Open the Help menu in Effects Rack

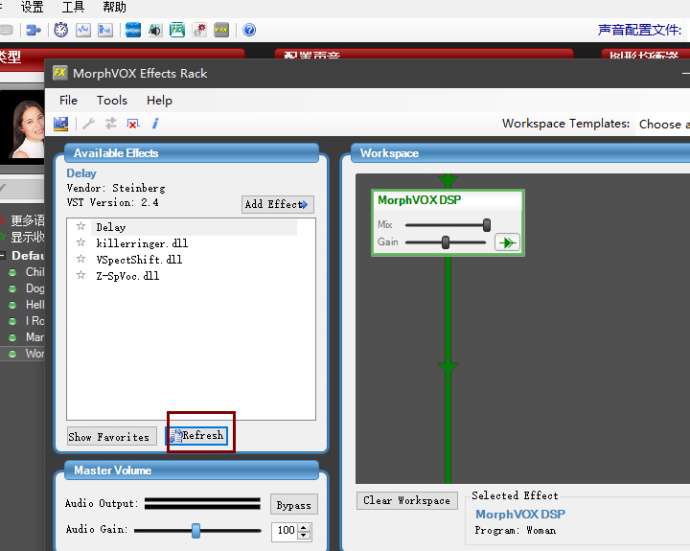[x=159, y=100]
